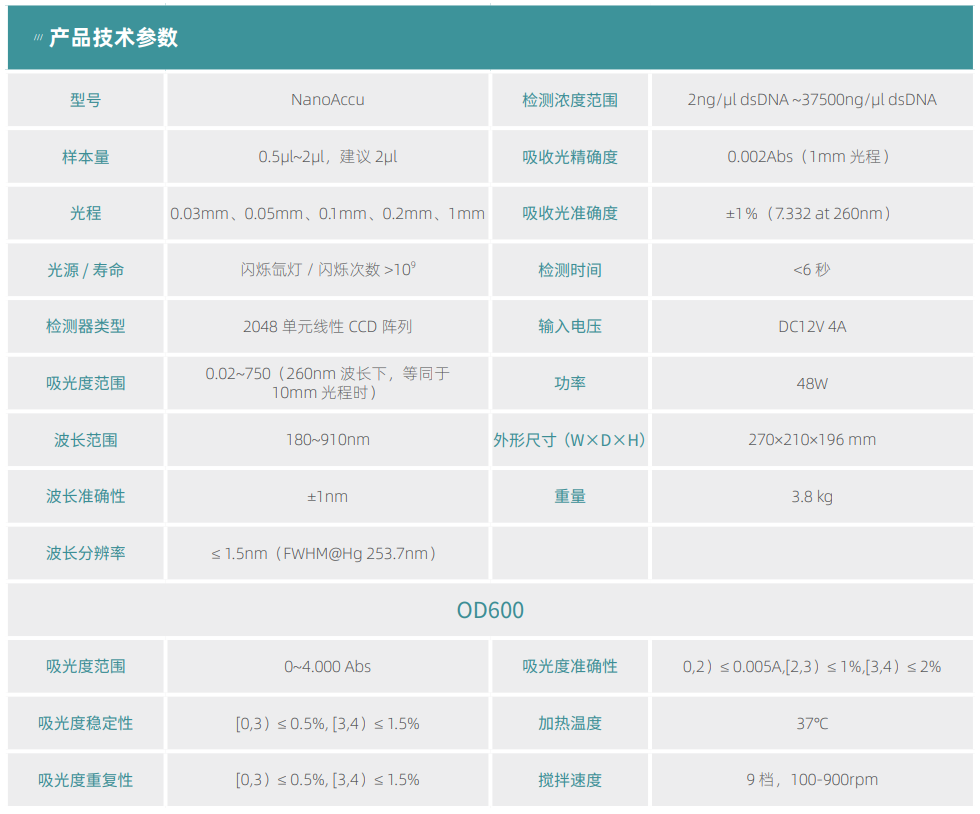This screenshot has width=980, height=814.
Task: Click the 3.8 kg value
Action: point(812,497)
